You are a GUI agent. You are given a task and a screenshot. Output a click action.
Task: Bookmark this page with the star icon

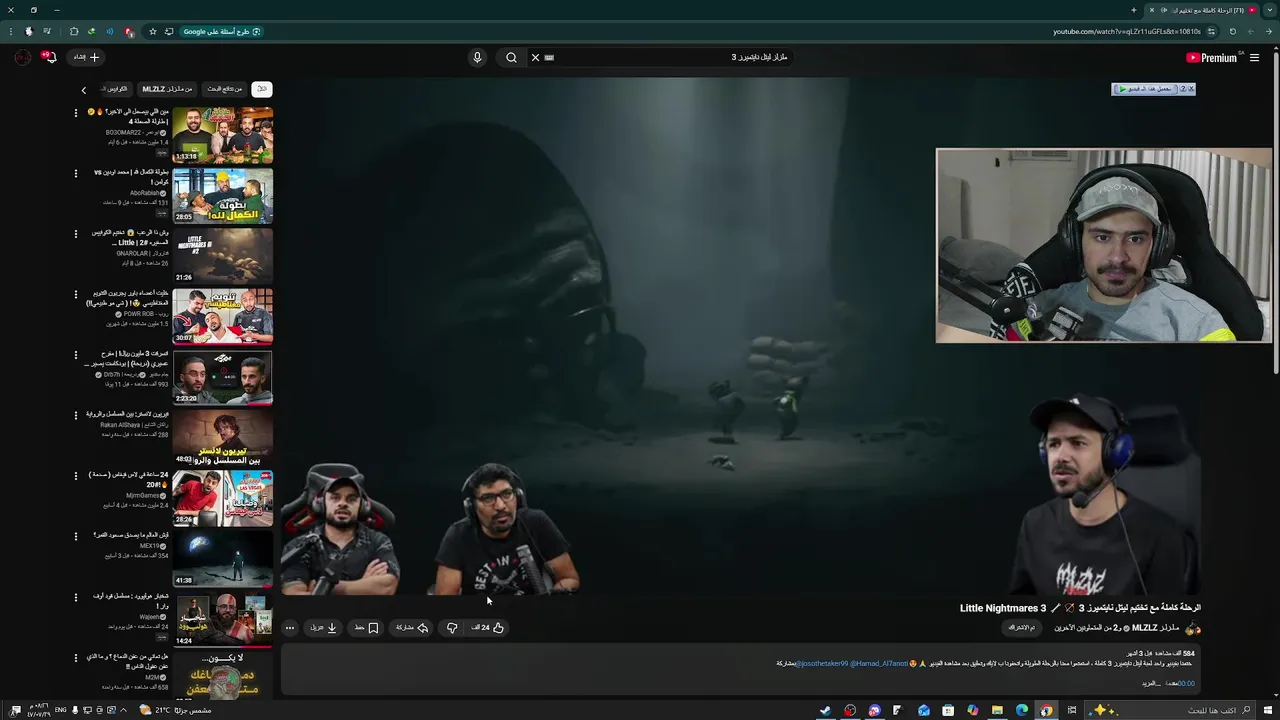pos(152,31)
